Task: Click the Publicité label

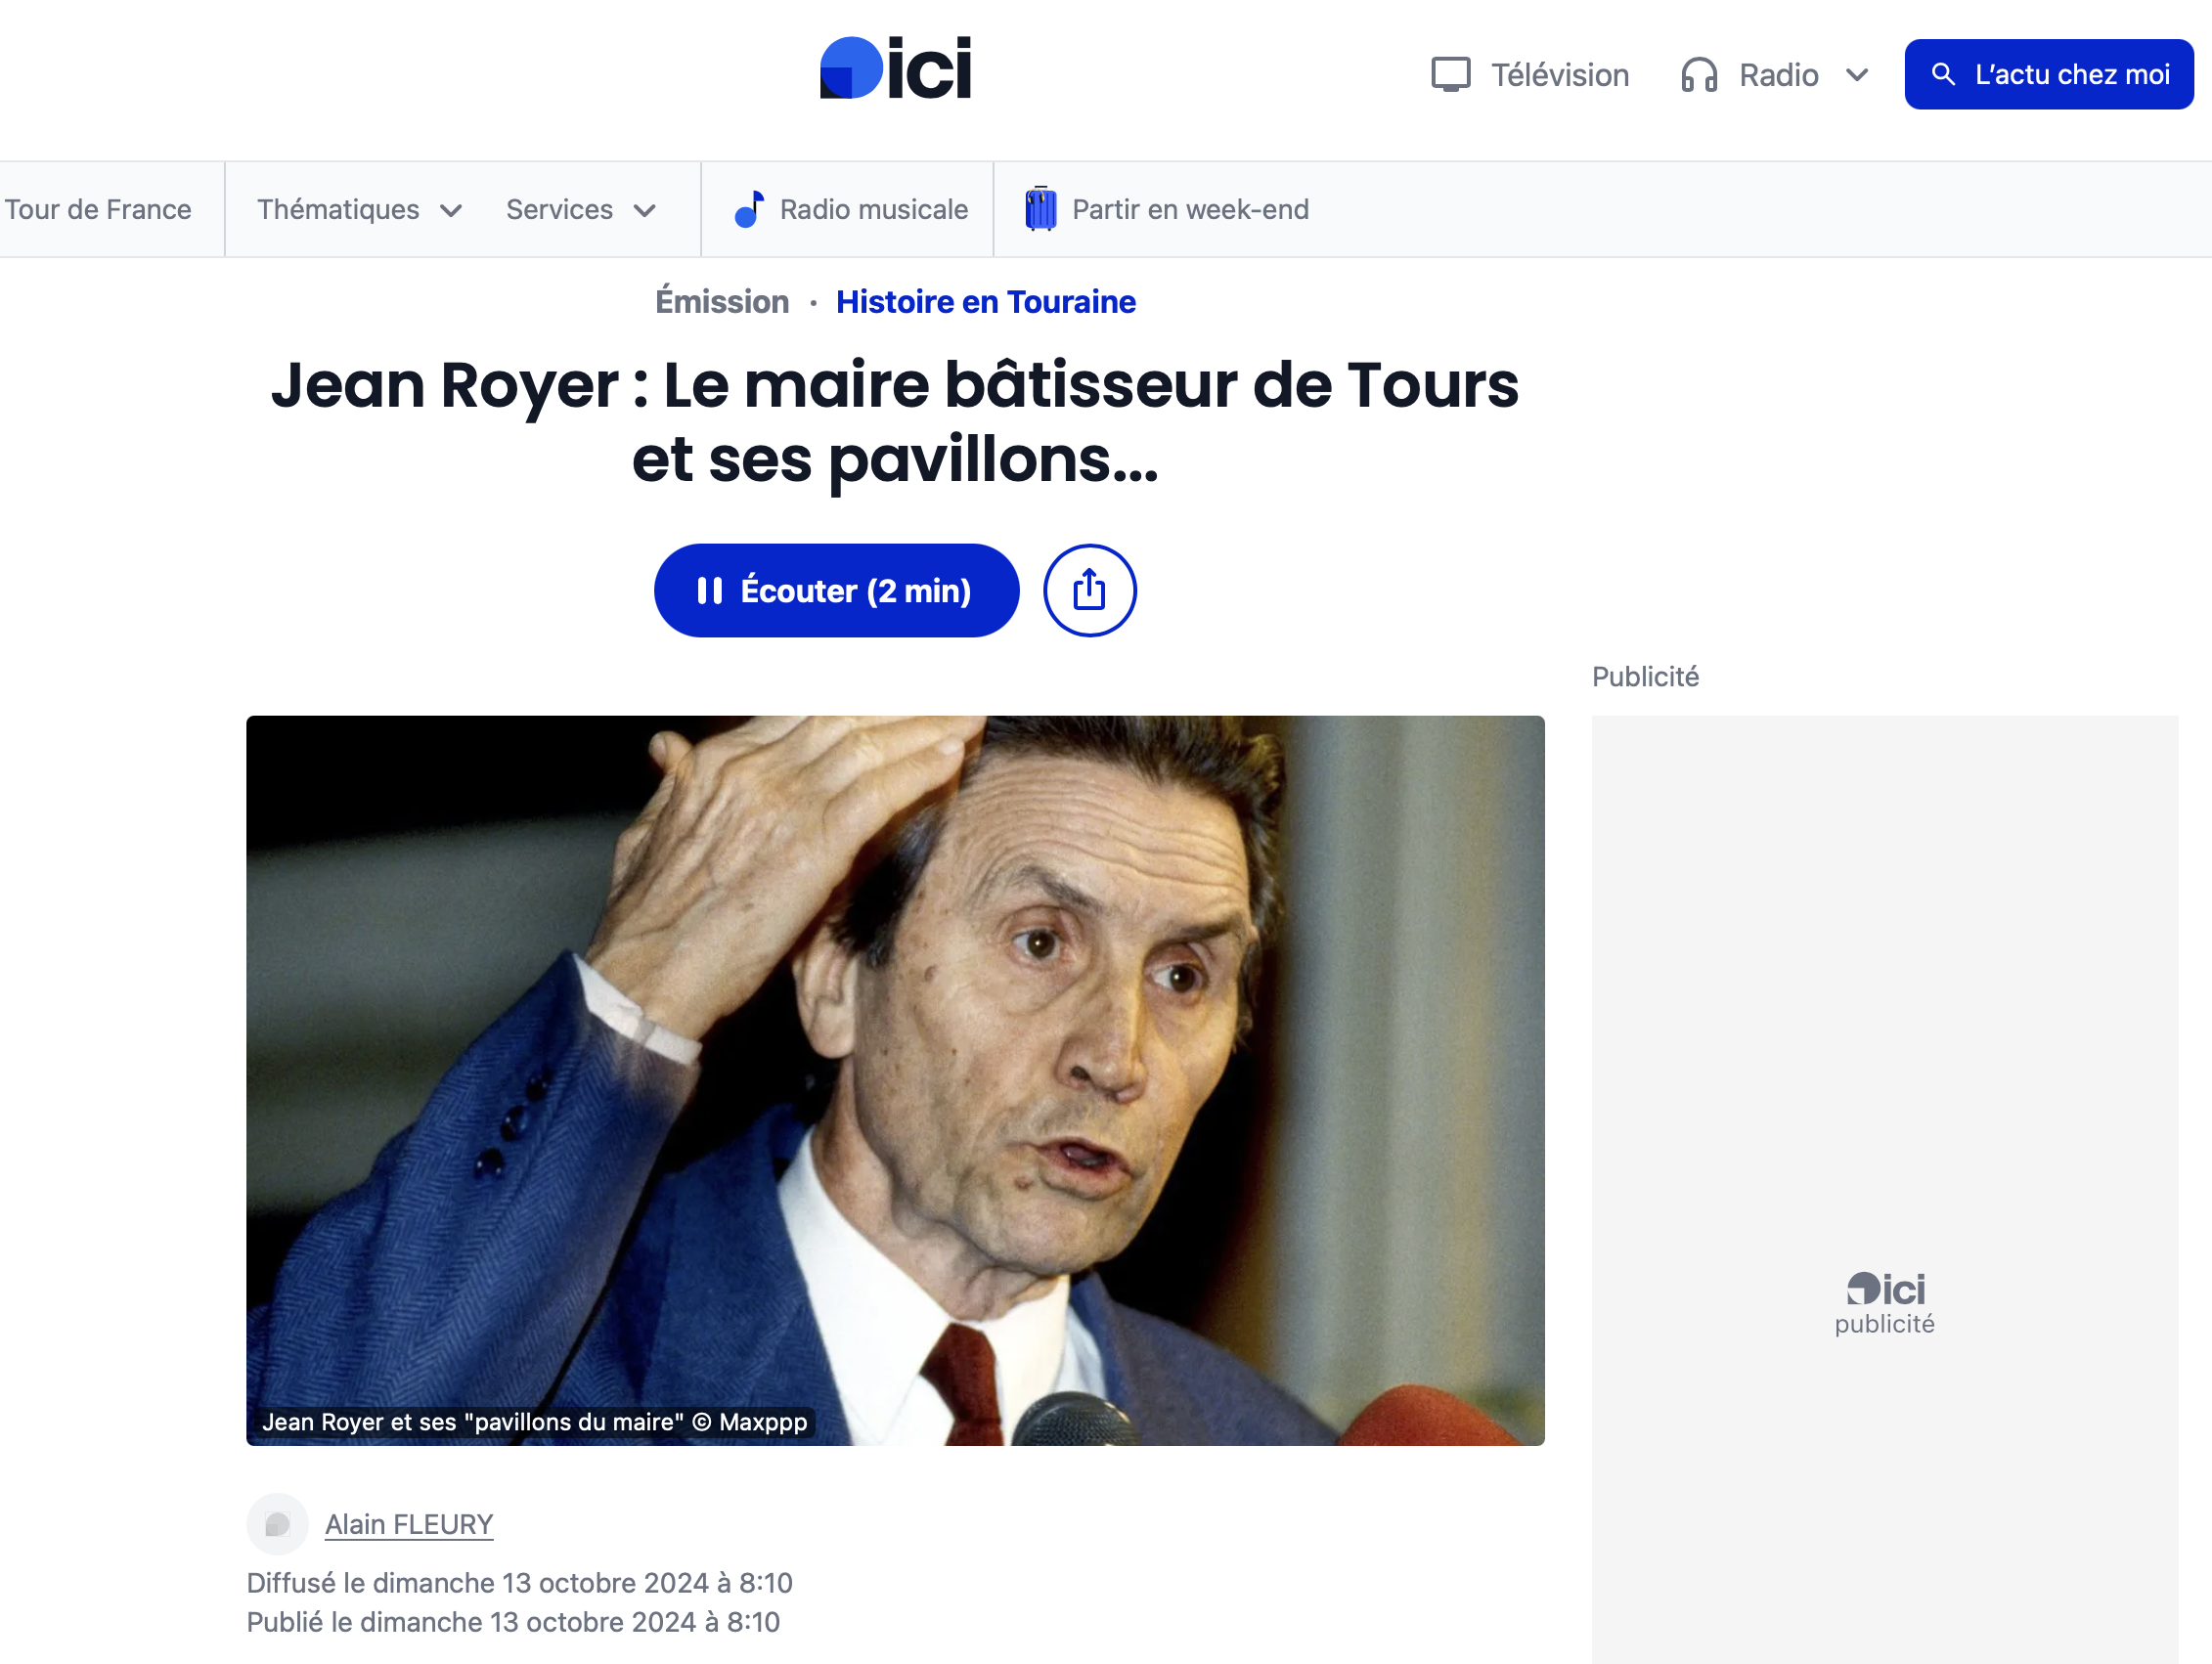Action: pyautogui.click(x=1645, y=676)
